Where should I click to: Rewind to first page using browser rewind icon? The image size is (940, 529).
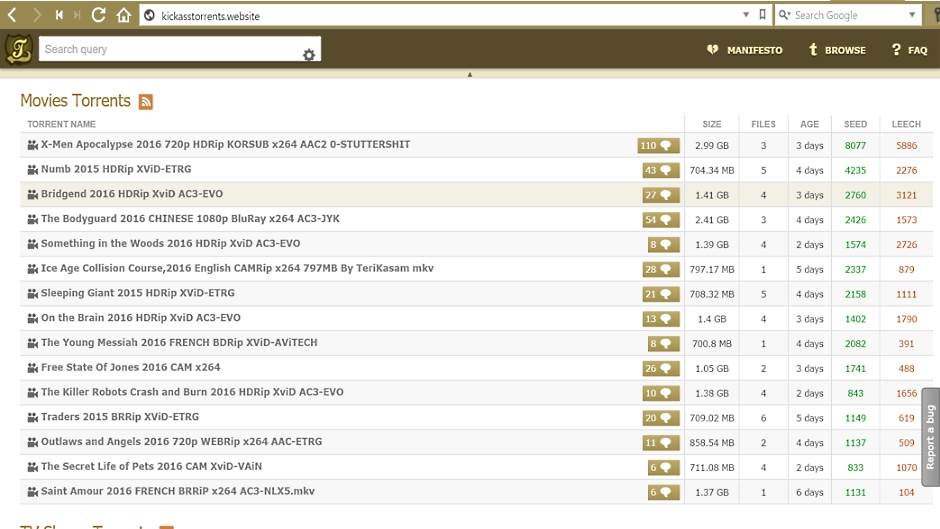59,15
